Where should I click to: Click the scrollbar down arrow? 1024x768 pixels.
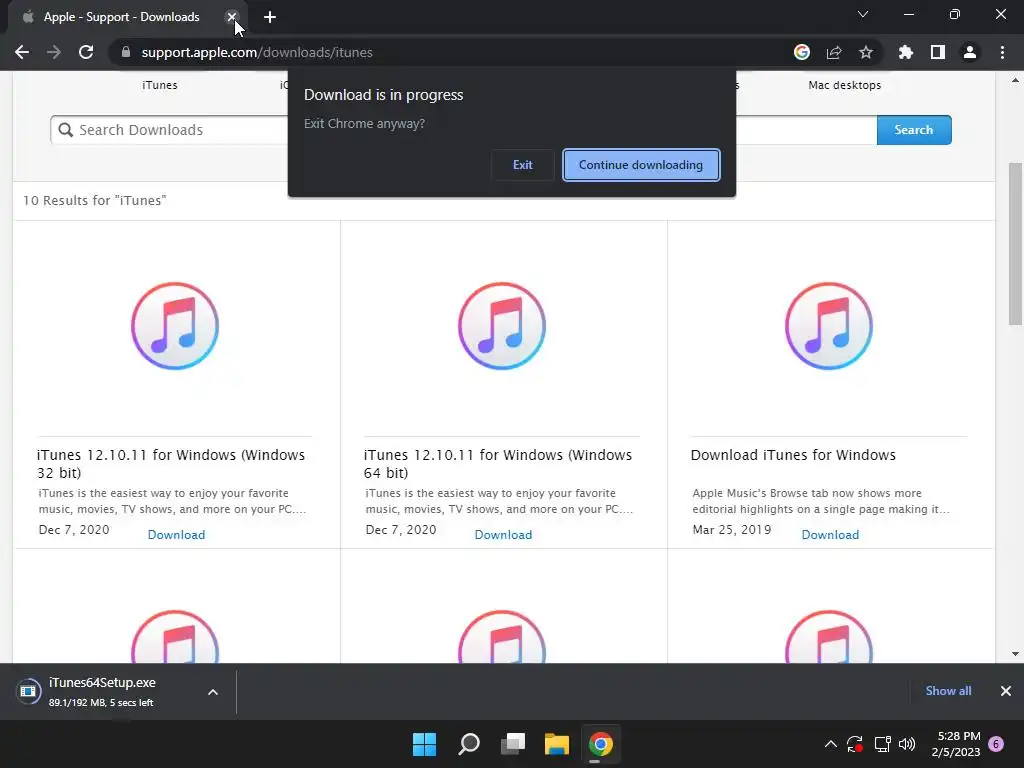pyautogui.click(x=1015, y=654)
